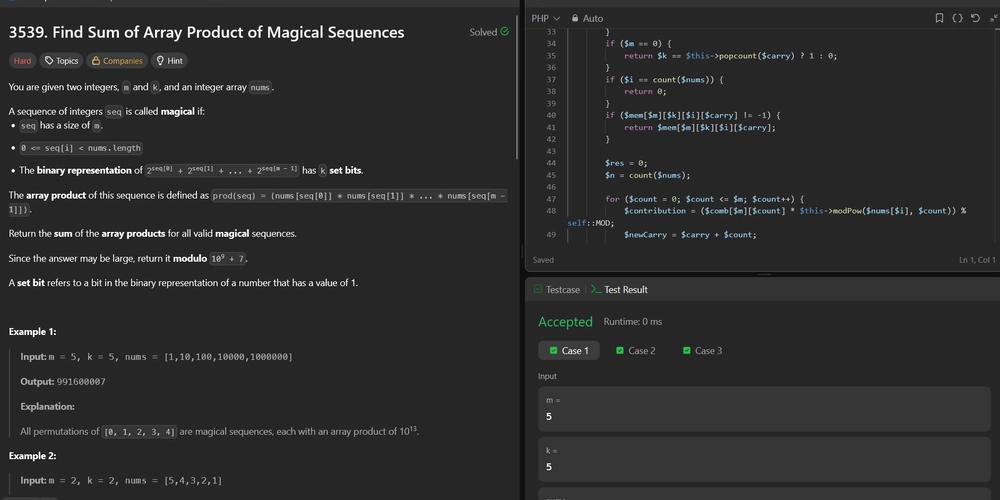Click the format code braces icon
1000x500 pixels.
point(957,18)
